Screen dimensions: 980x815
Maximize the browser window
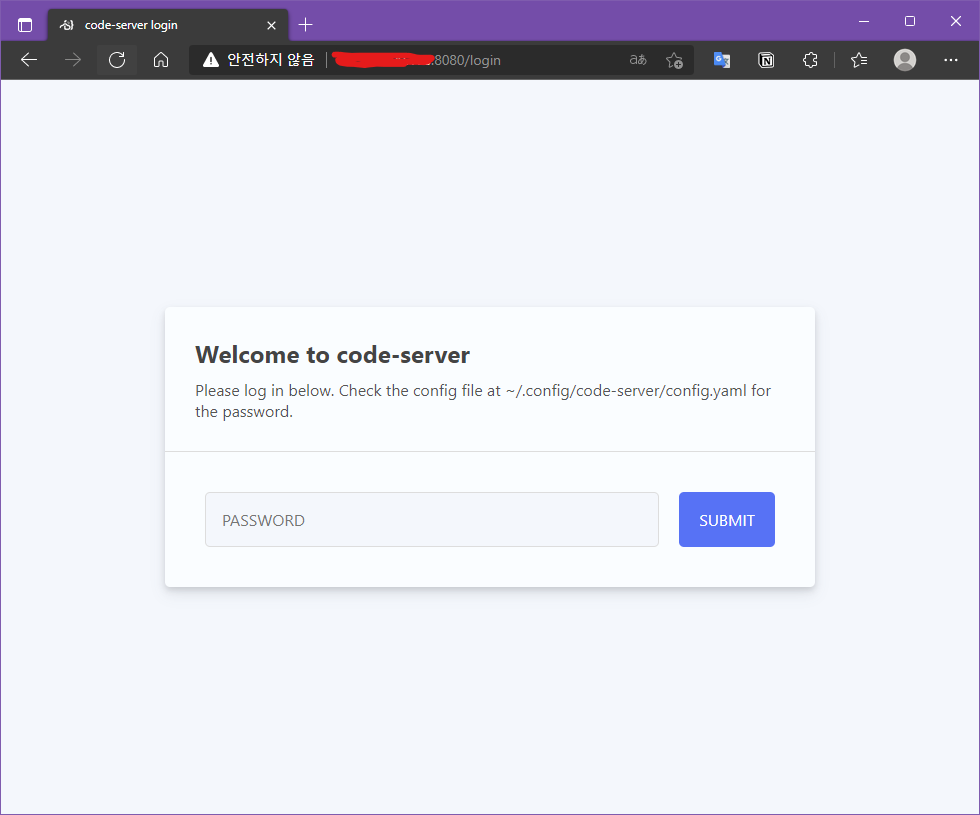[x=910, y=21]
